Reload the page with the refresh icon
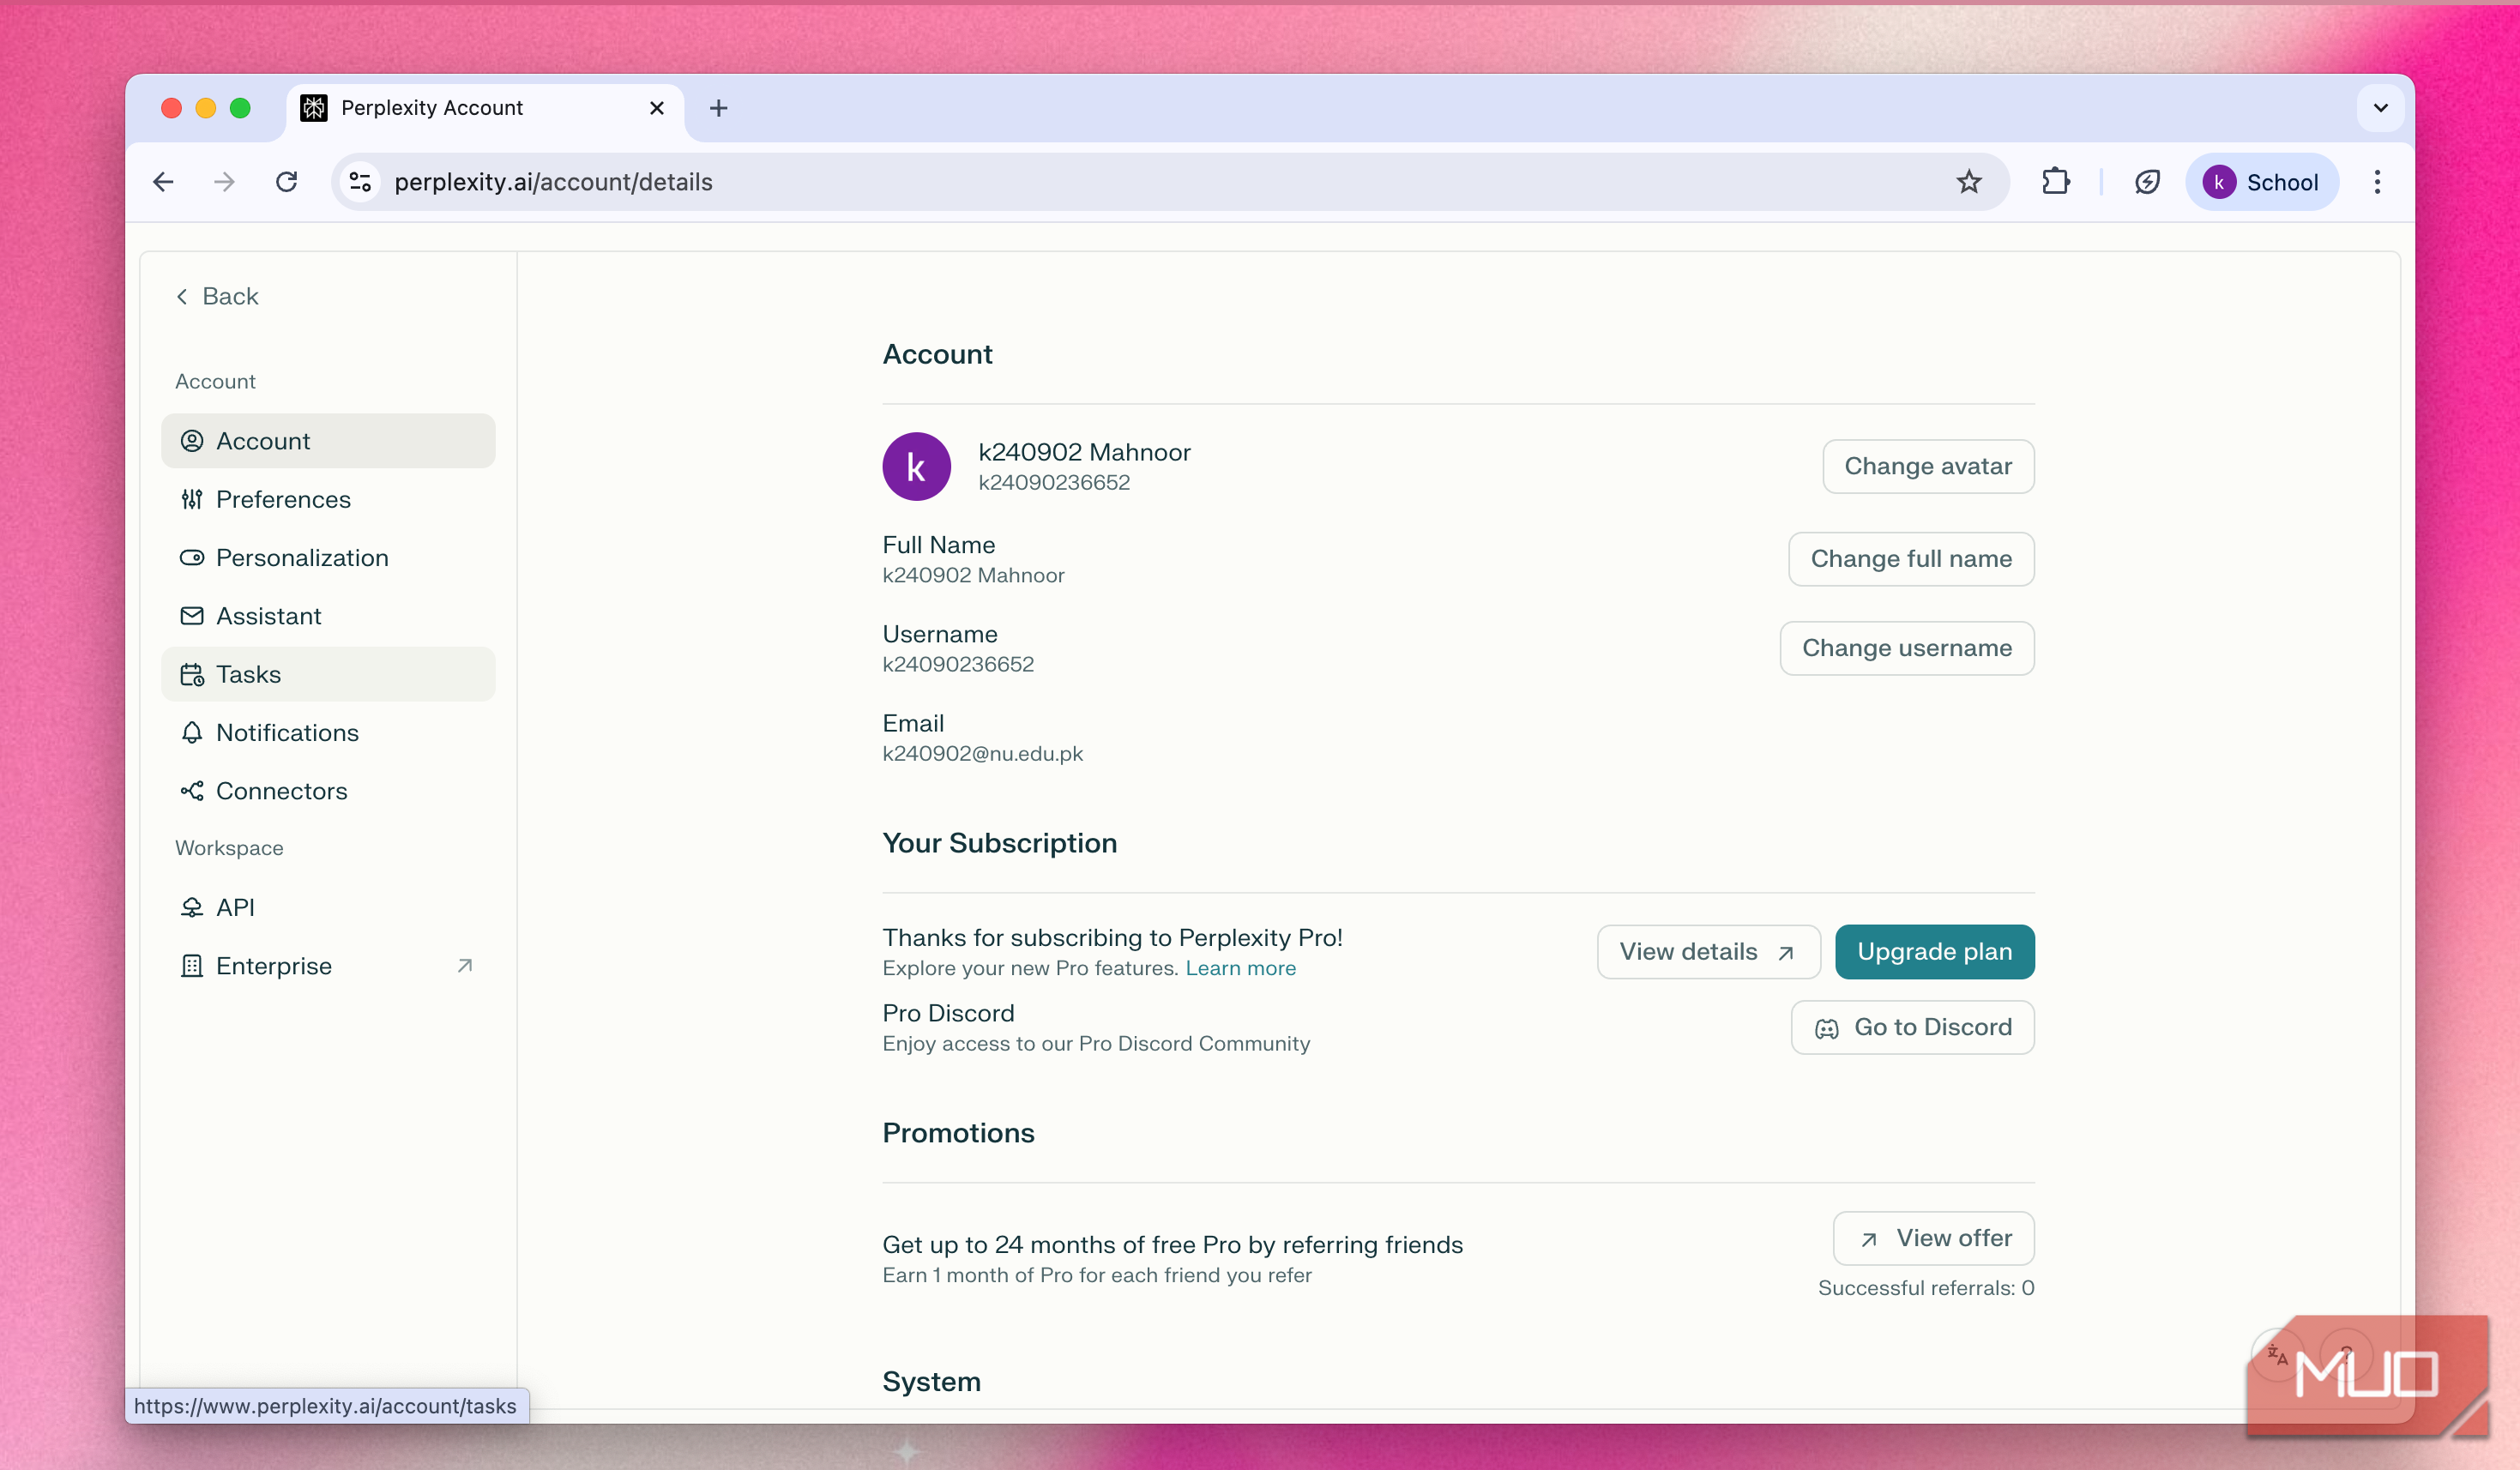The height and width of the screenshot is (1470, 2520). coord(287,182)
